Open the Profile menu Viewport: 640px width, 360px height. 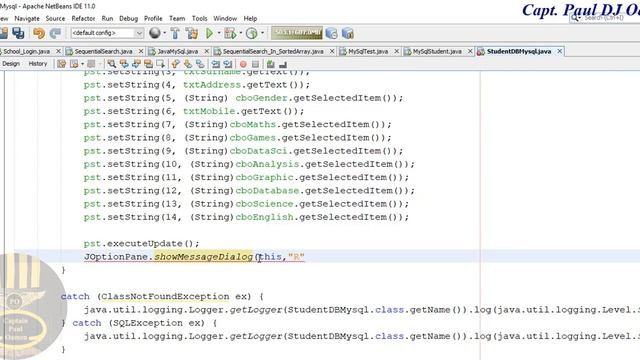153,18
